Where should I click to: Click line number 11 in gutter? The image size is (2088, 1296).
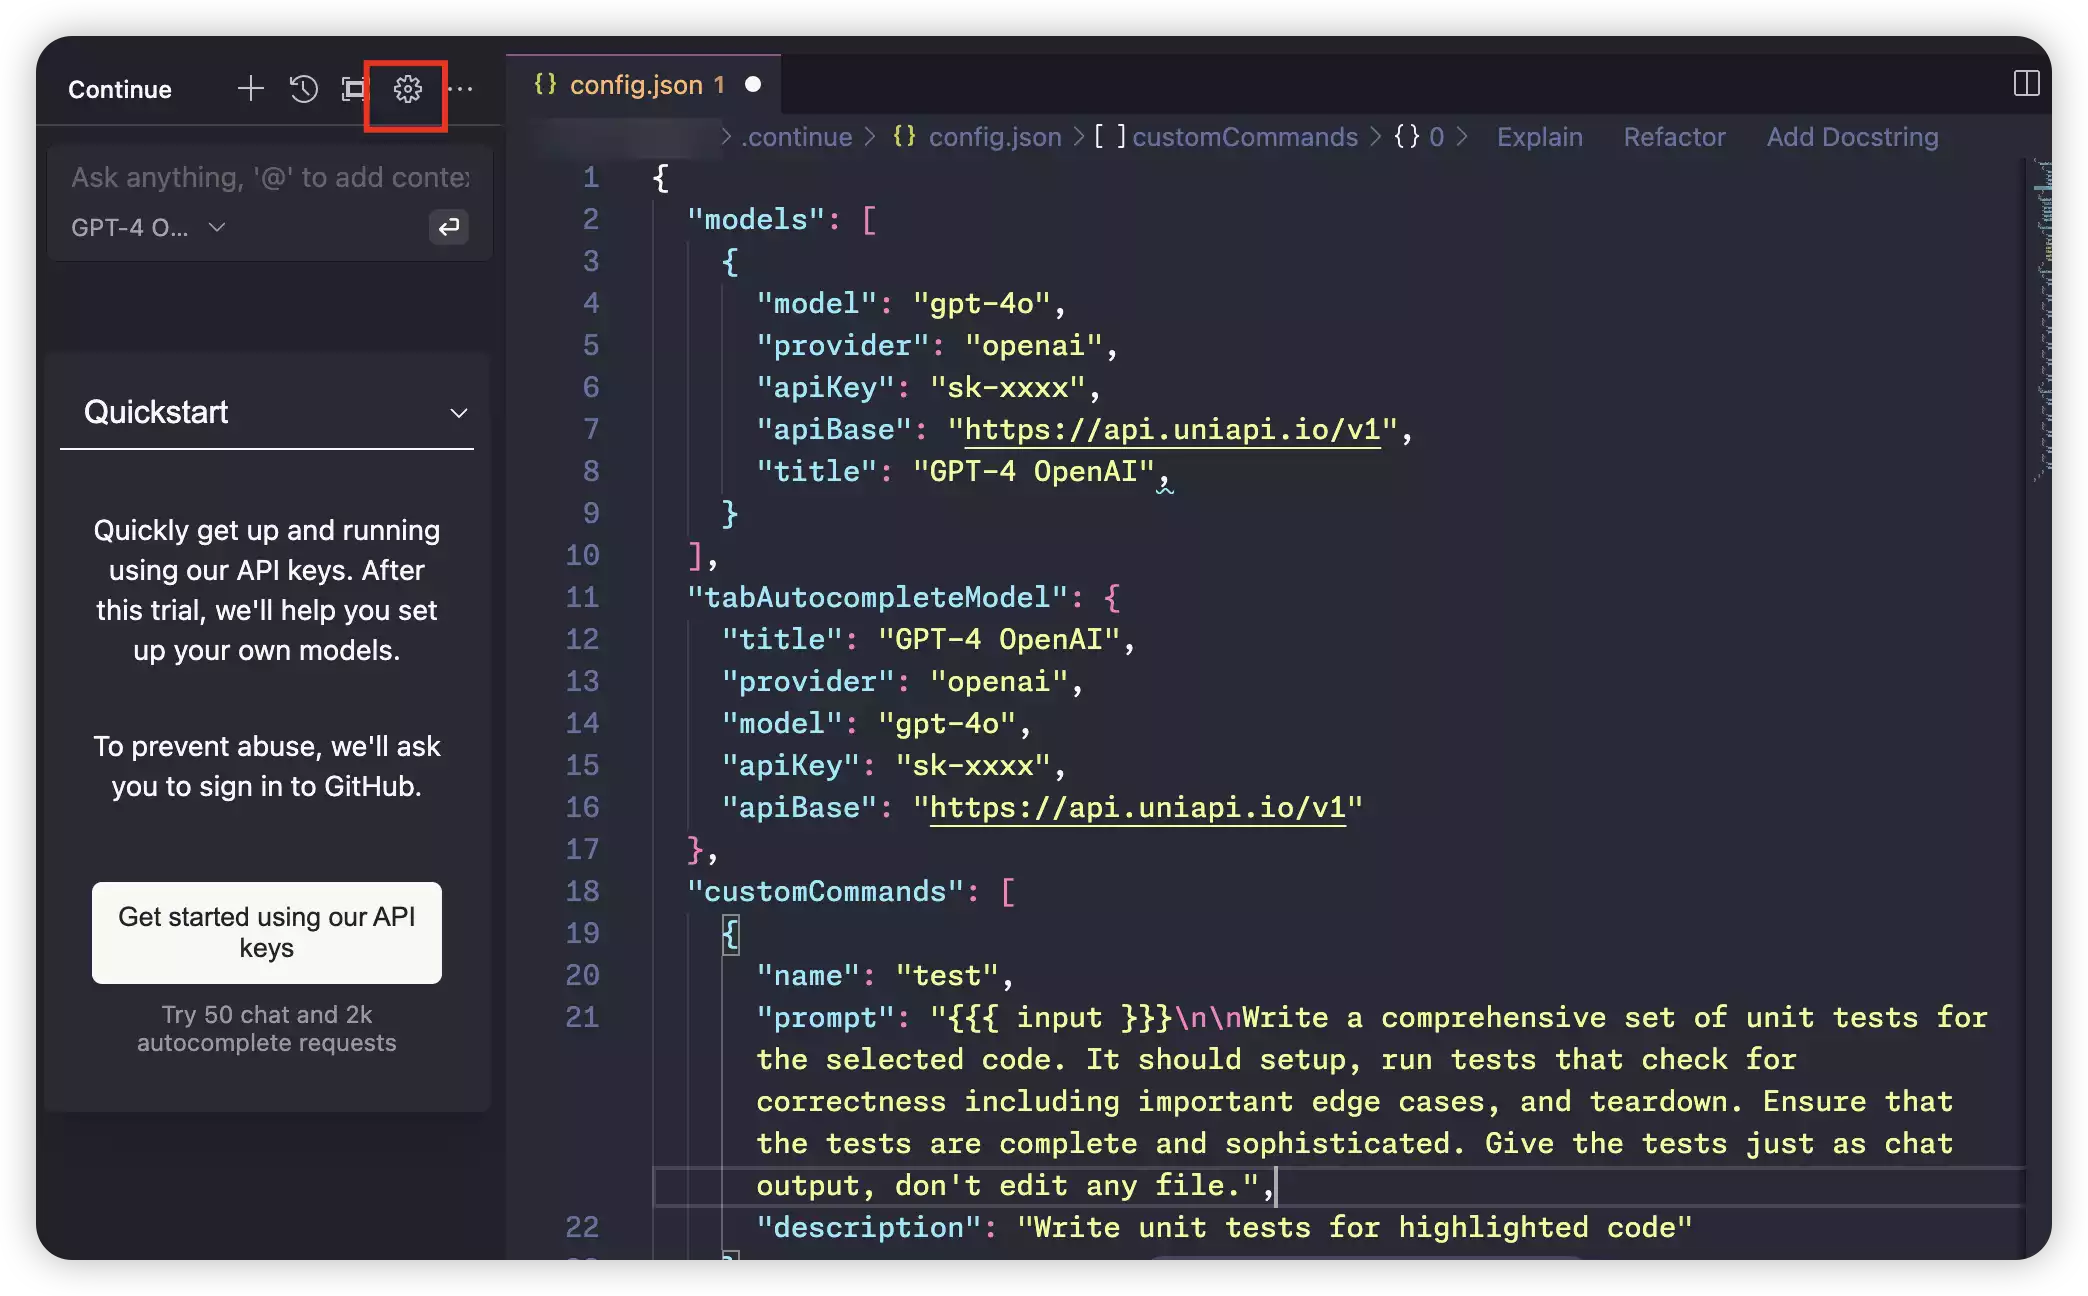(x=582, y=598)
